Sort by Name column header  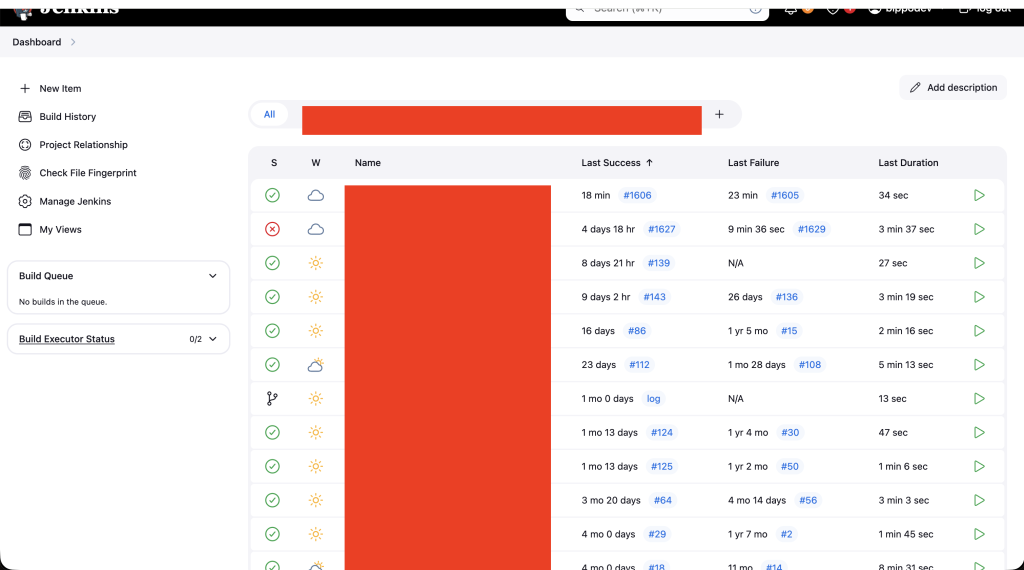coord(368,163)
